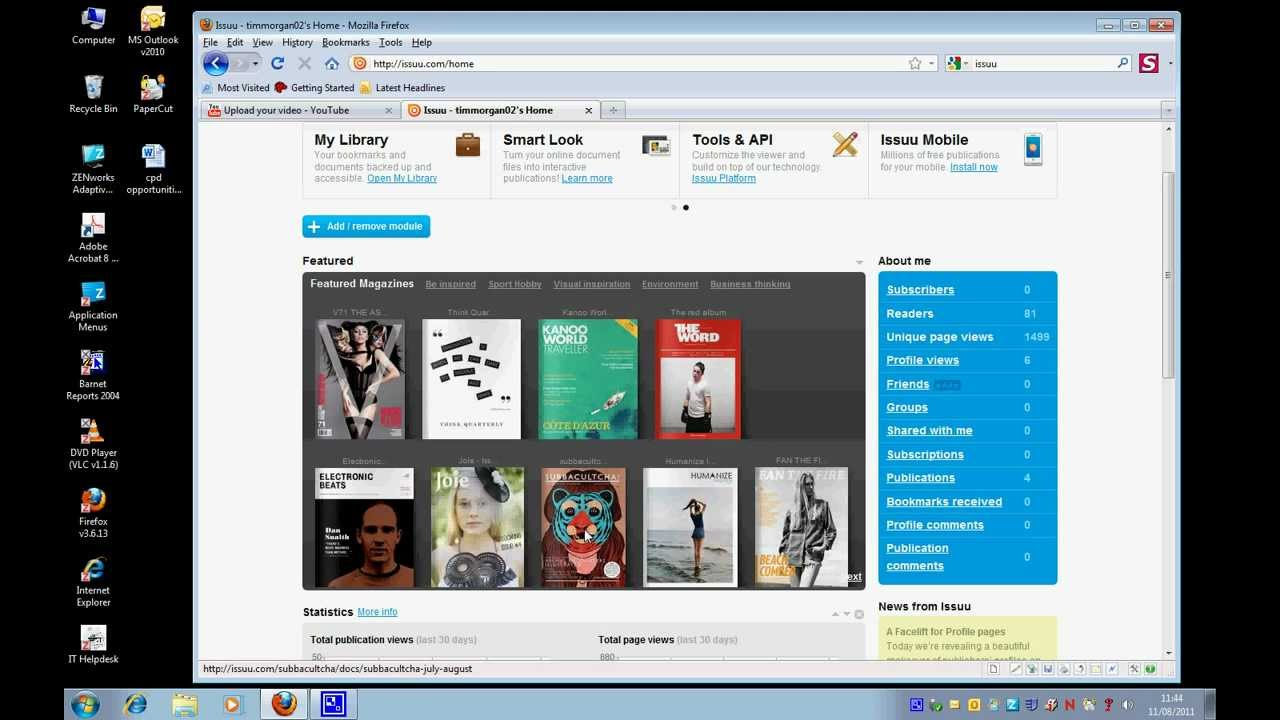The width and height of the screenshot is (1280, 720).
Task: Click the search magnifier icon
Action: (x=1123, y=63)
